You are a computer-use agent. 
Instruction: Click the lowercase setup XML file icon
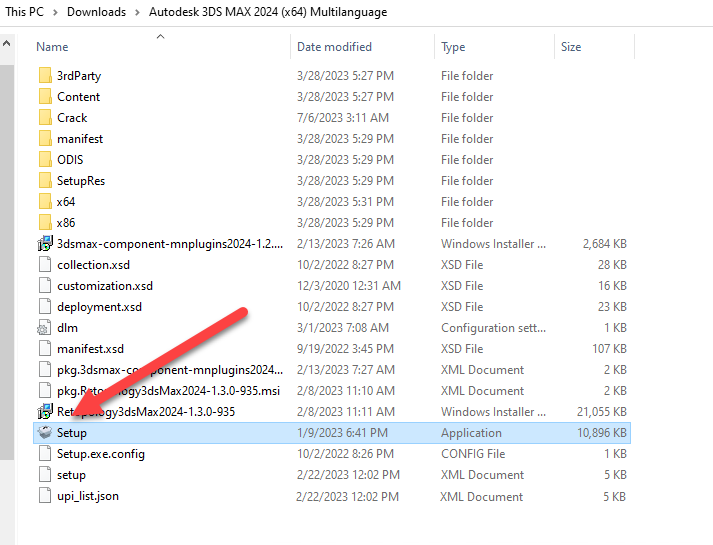coord(45,475)
